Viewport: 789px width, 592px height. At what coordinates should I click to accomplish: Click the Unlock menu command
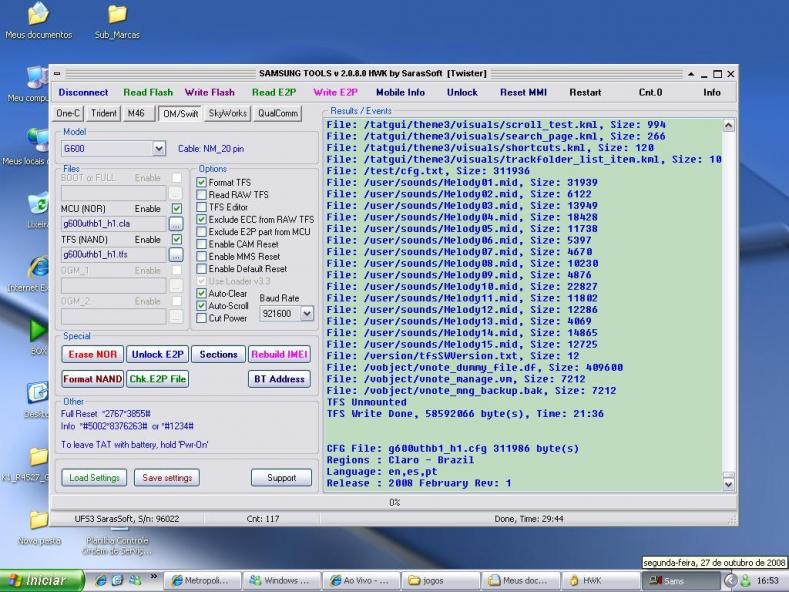click(462, 92)
